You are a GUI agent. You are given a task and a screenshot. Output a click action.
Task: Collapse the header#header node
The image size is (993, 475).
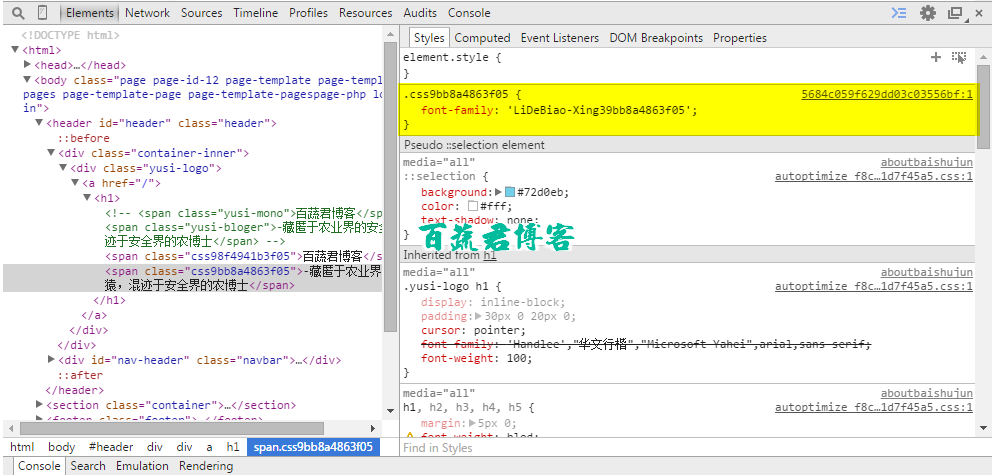tap(39, 123)
